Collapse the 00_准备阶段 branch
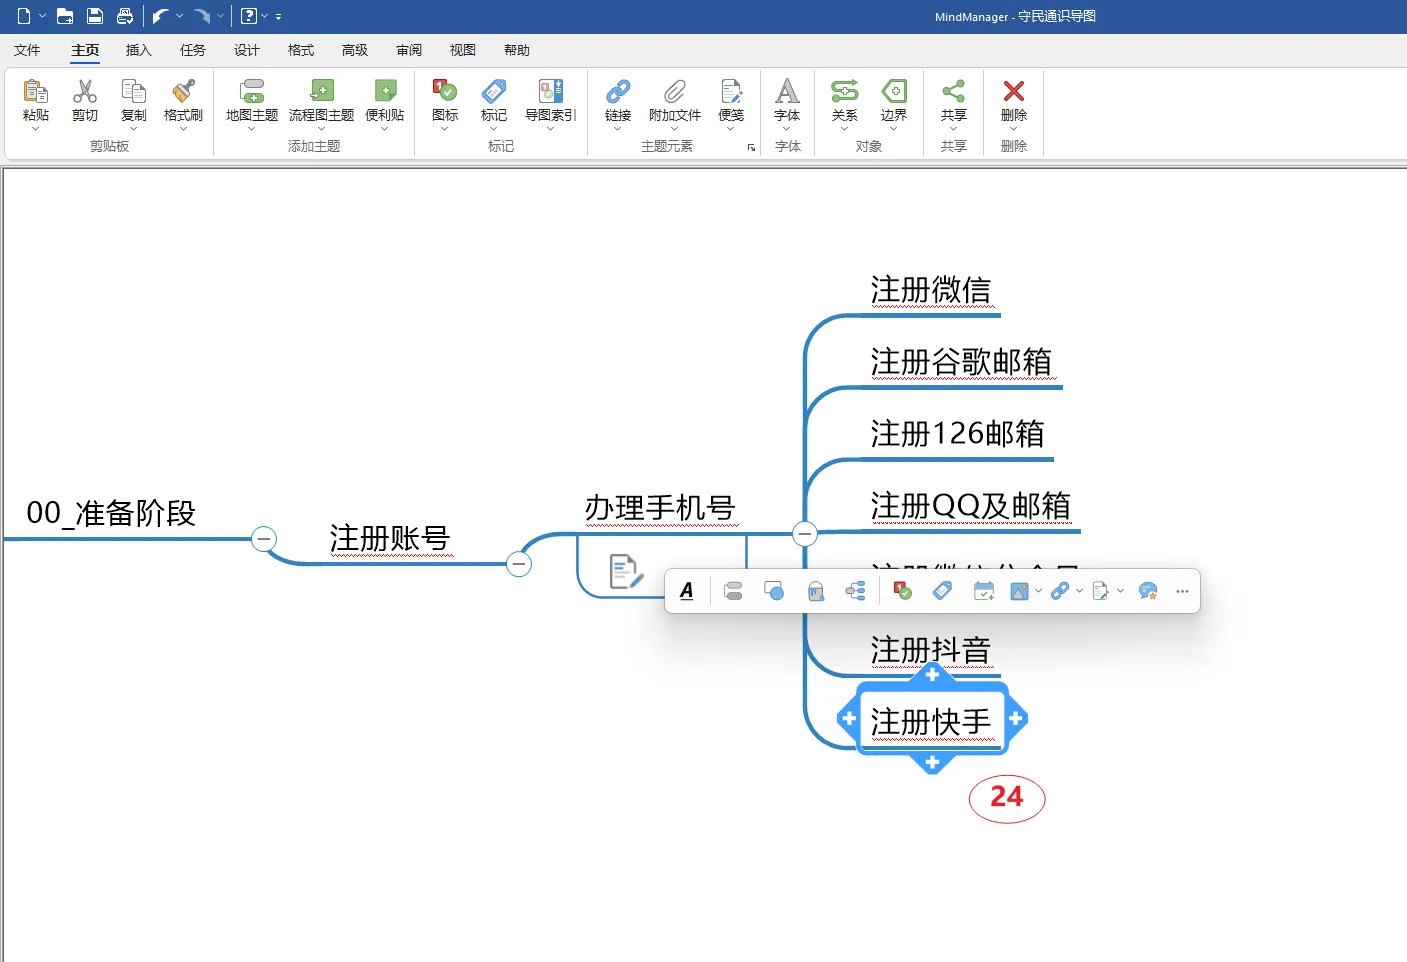The height and width of the screenshot is (962, 1407). click(x=263, y=539)
